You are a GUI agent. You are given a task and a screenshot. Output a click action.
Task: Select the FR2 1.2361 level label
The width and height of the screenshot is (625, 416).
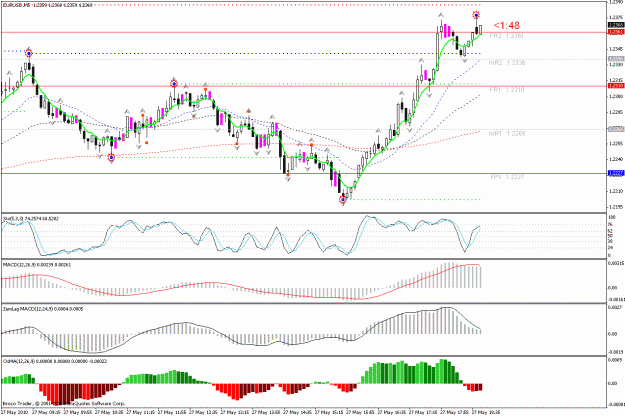coord(507,36)
